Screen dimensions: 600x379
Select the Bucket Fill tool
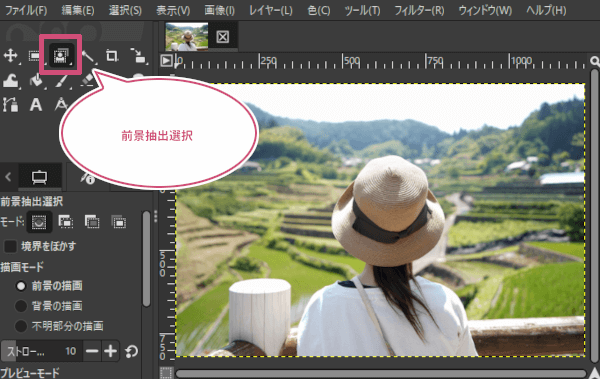click(37, 81)
